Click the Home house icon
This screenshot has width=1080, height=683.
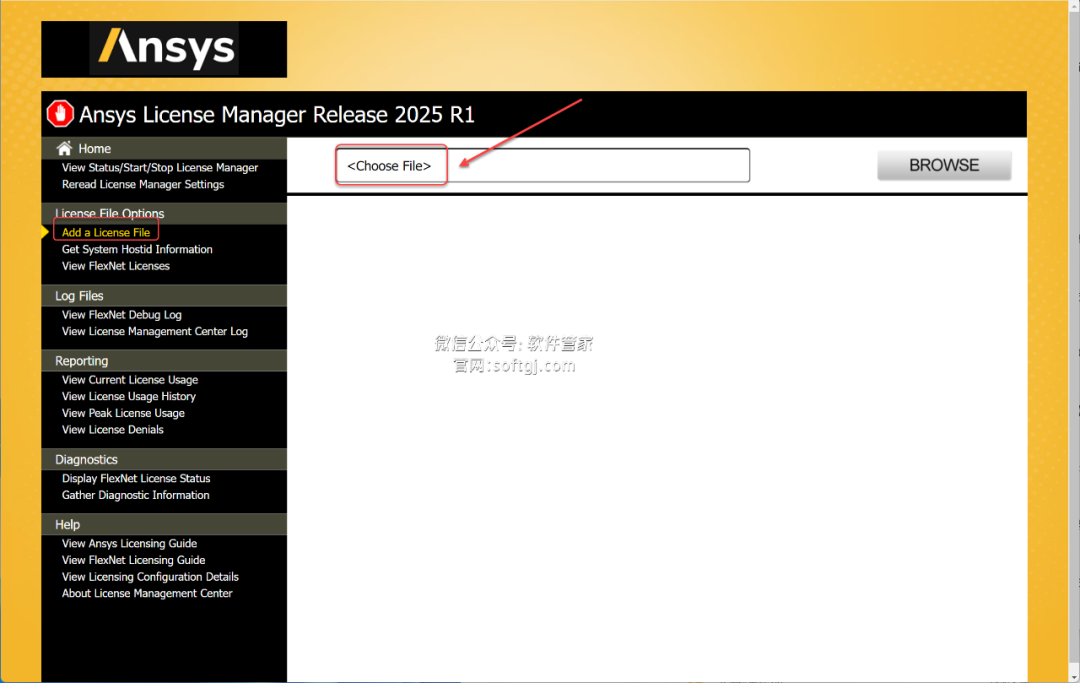[64, 148]
